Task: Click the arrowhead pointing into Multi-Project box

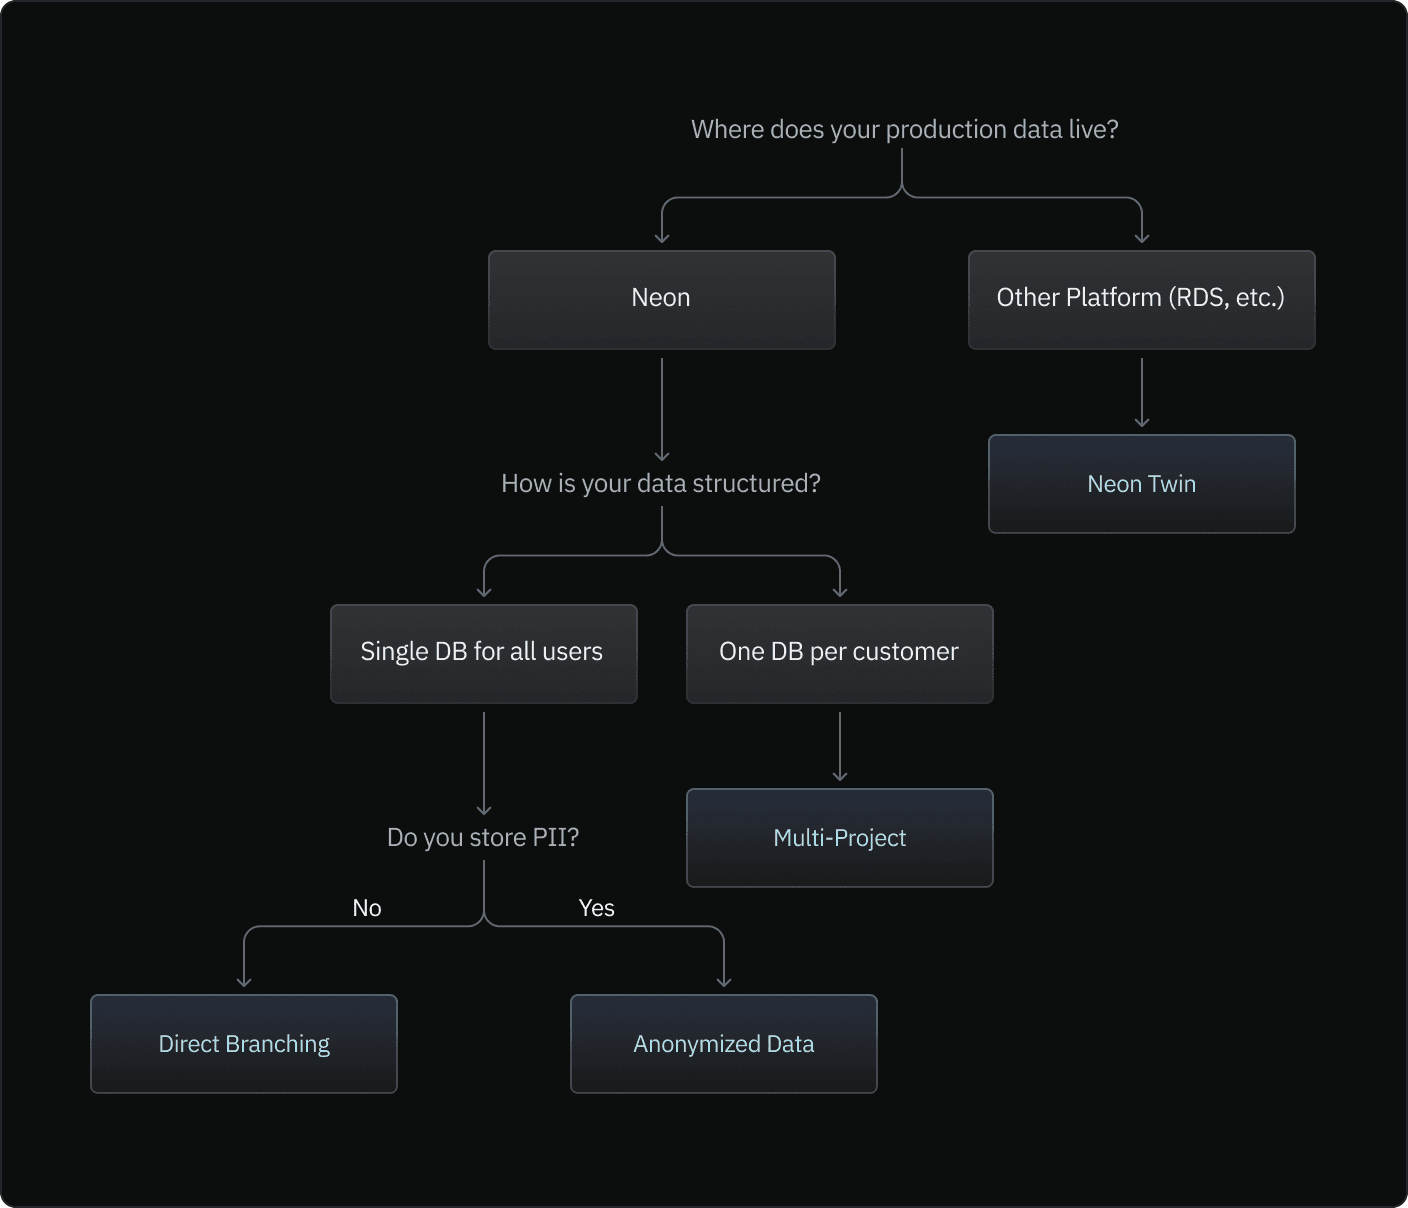Action: coord(840,776)
